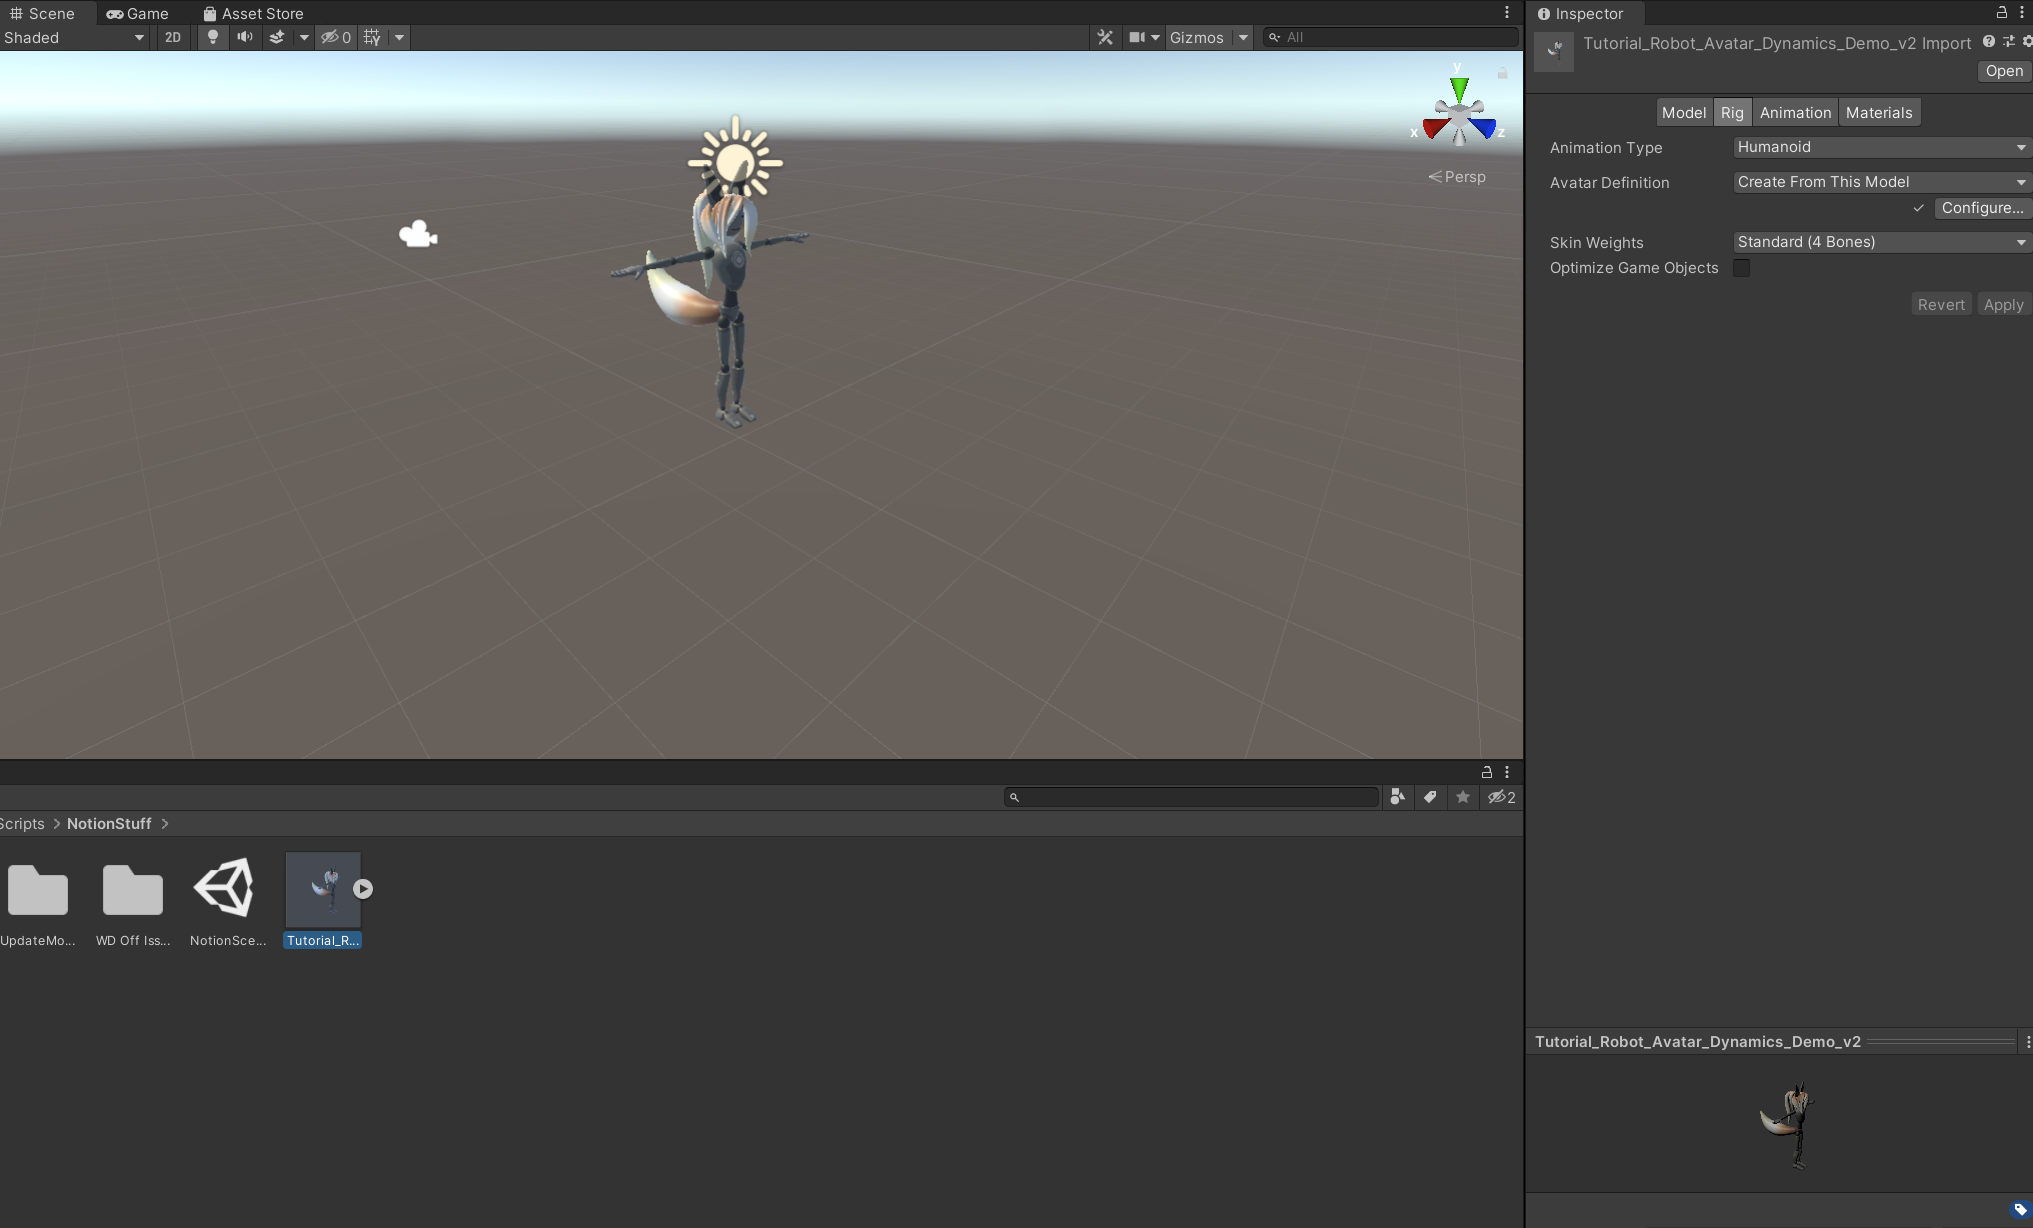Click the Scene view search field
Image resolution: width=2033 pixels, height=1228 pixels.
(x=1390, y=37)
